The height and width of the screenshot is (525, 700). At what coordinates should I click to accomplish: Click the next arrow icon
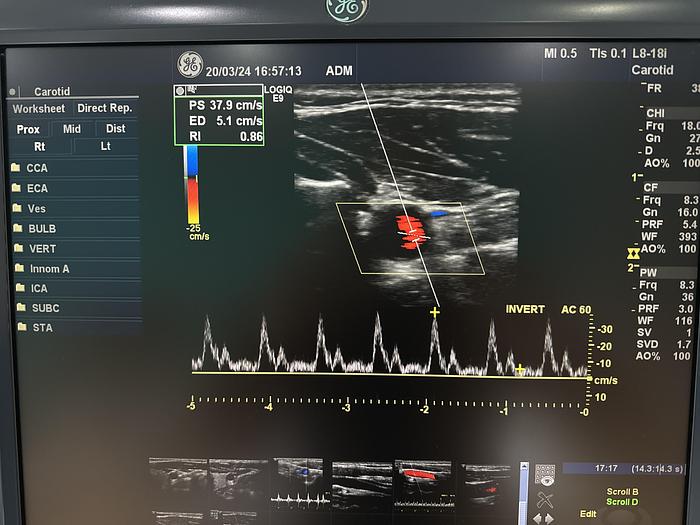pos(550,519)
